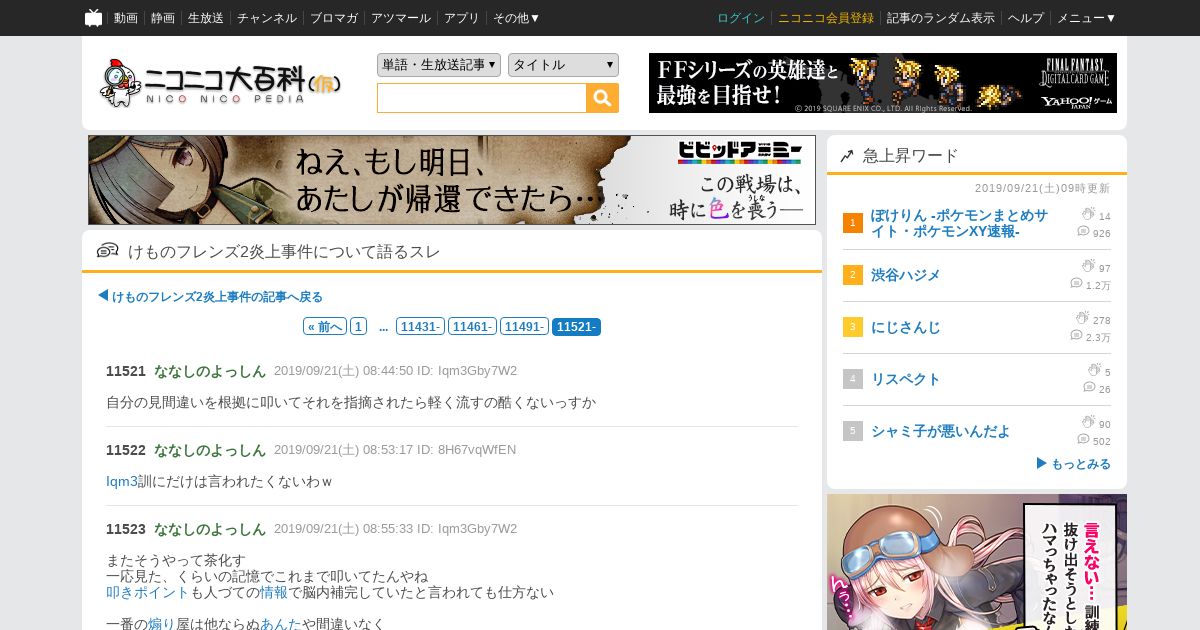
Task: Click the thread title けものフレンズ2炎上事件について語るスレ
Action: coord(284,251)
